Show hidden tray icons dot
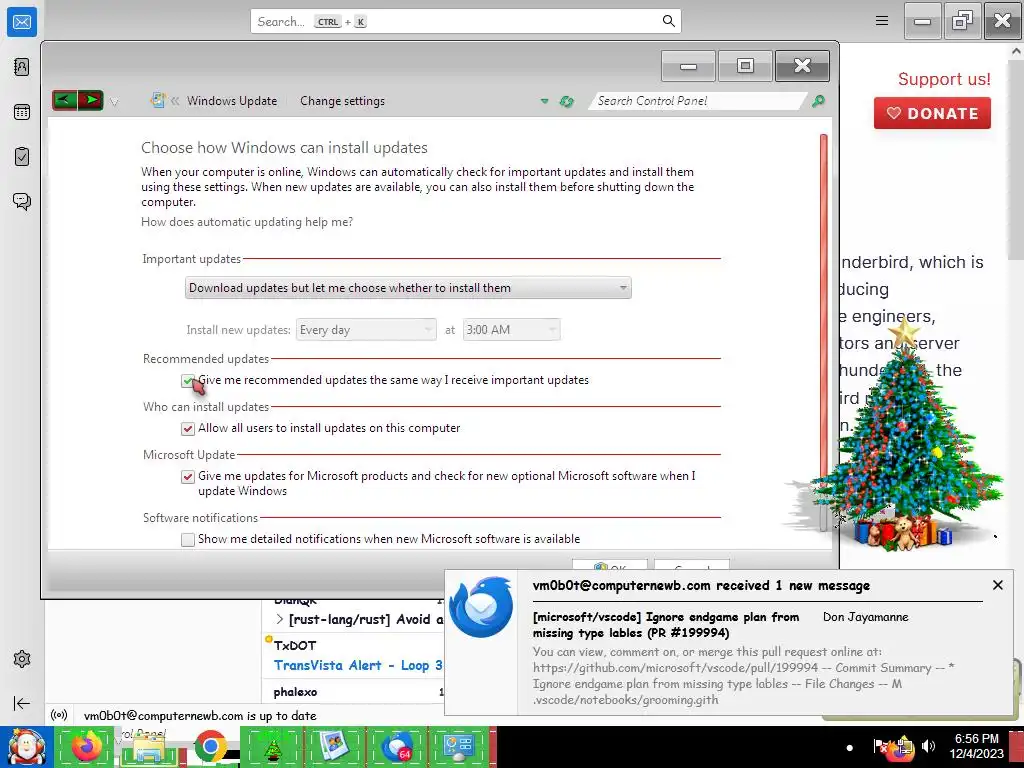 (849, 748)
